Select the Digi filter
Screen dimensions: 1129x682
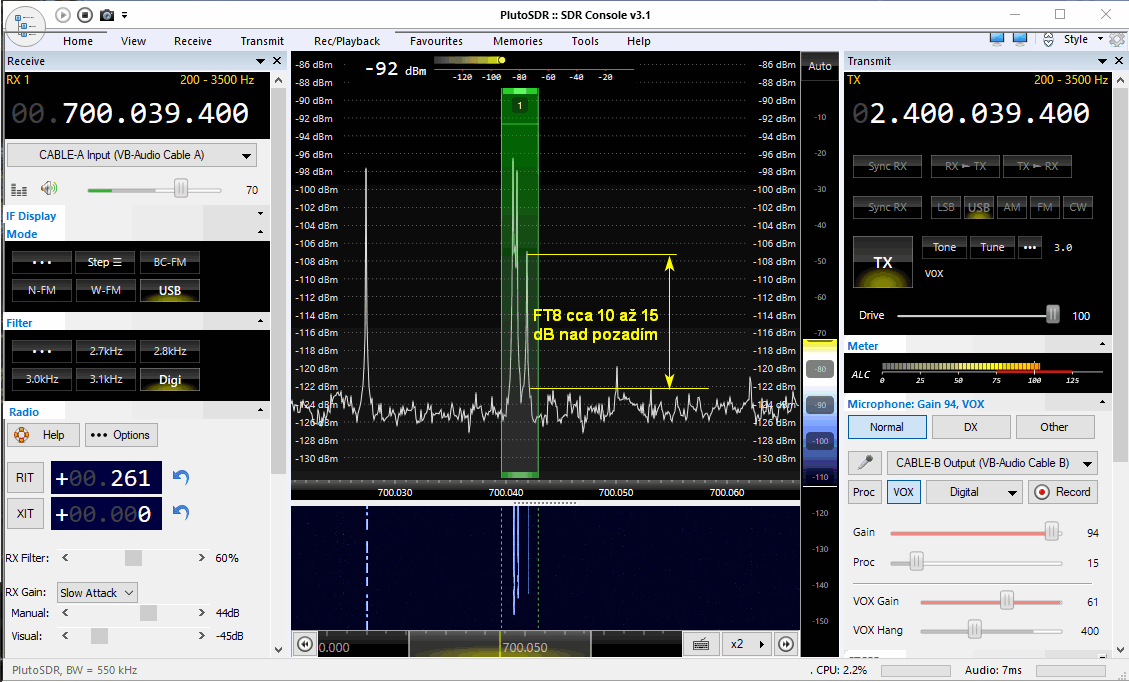(169, 380)
